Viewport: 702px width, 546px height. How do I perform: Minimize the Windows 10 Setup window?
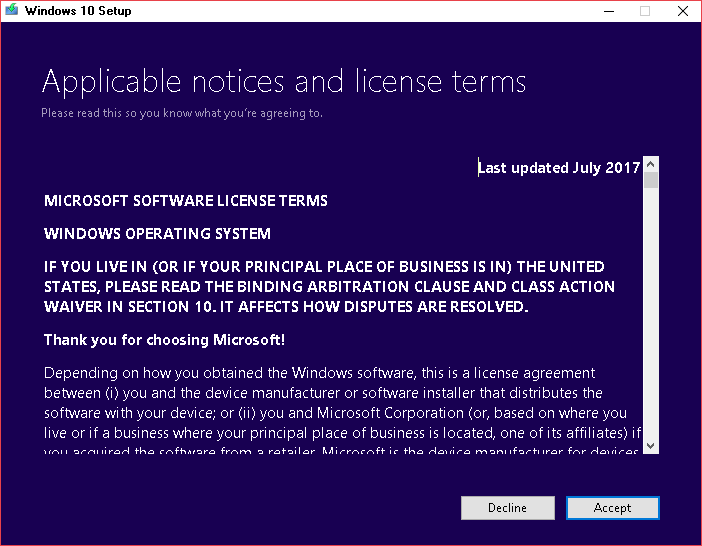tap(609, 11)
